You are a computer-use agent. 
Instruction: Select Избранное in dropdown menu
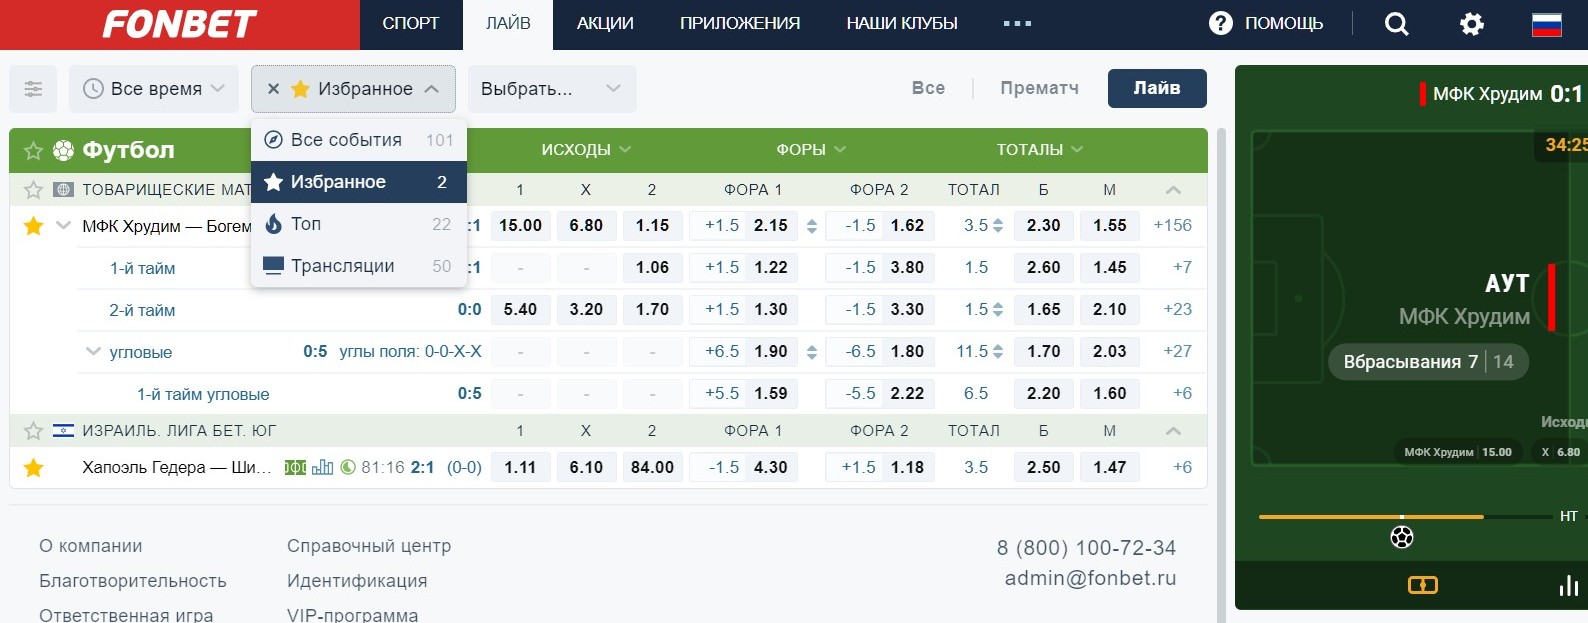pyautogui.click(x=359, y=182)
